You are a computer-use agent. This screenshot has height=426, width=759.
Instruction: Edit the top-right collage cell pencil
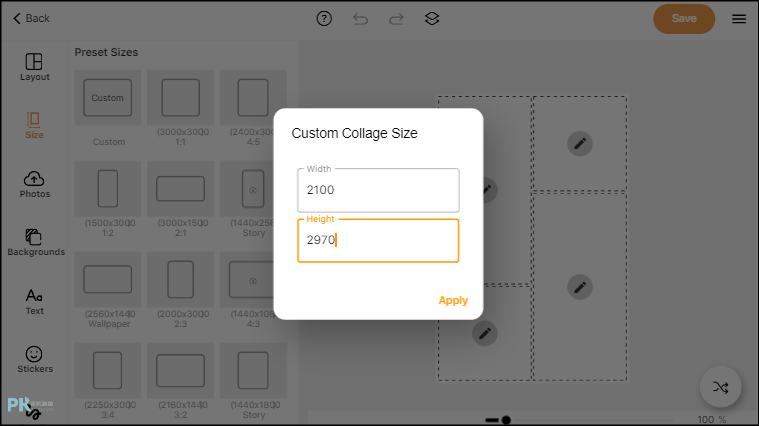[580, 143]
